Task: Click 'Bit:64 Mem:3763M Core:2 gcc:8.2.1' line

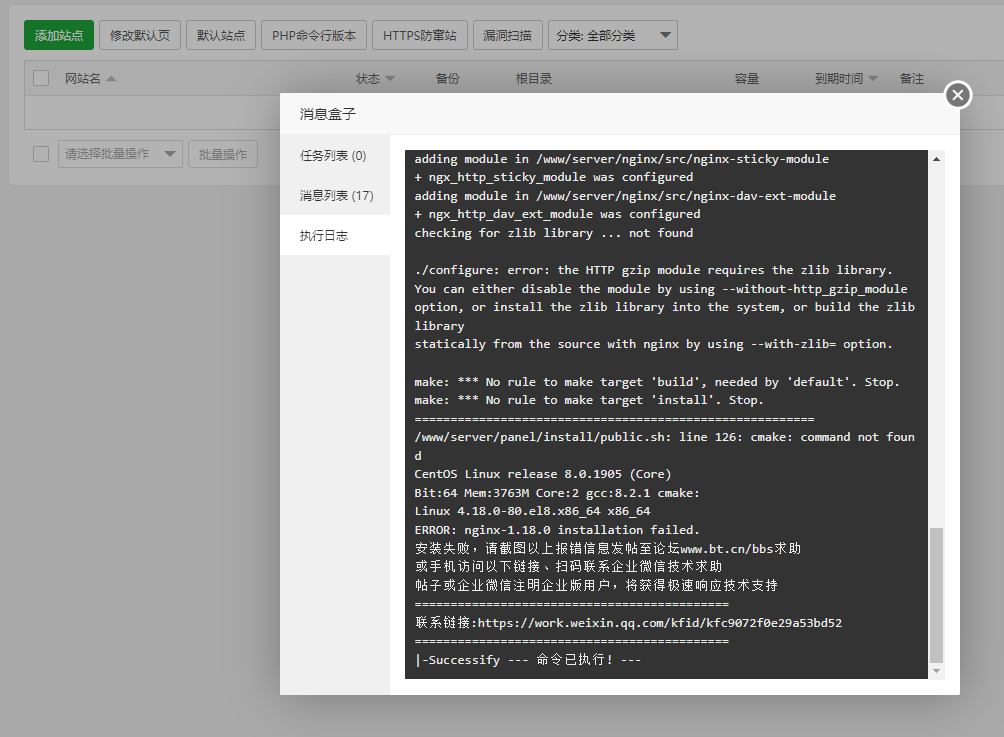Action: tap(557, 493)
